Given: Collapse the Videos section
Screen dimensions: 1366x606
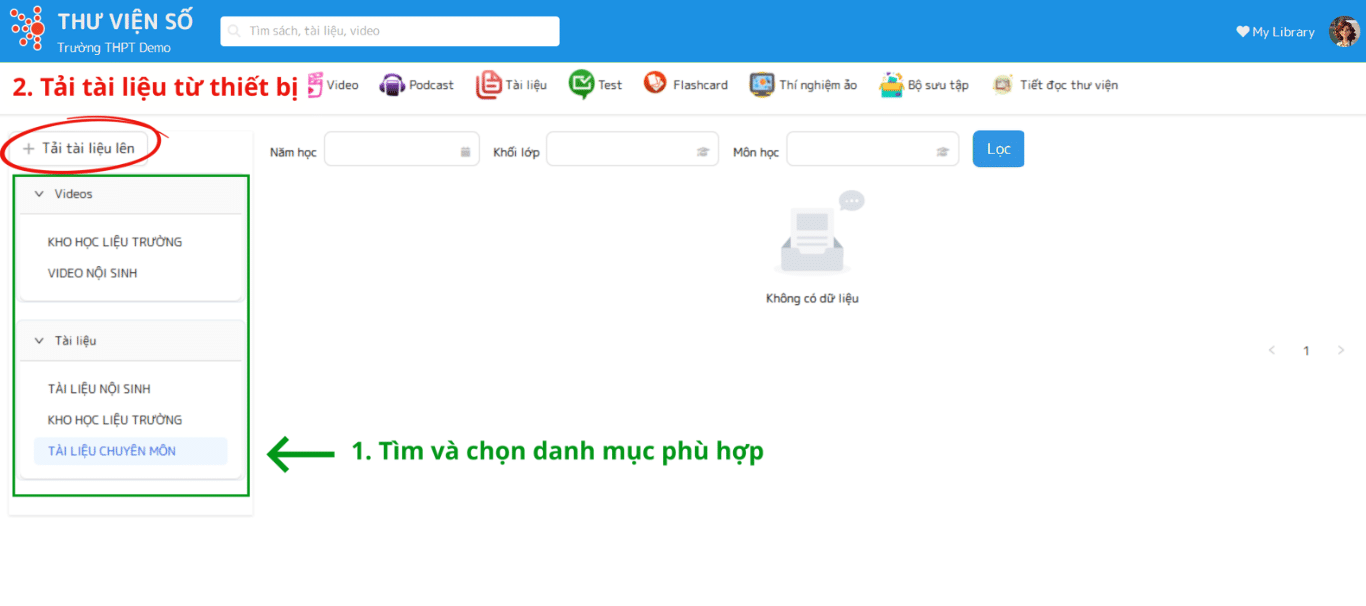Looking at the screenshot, I should pos(40,194).
